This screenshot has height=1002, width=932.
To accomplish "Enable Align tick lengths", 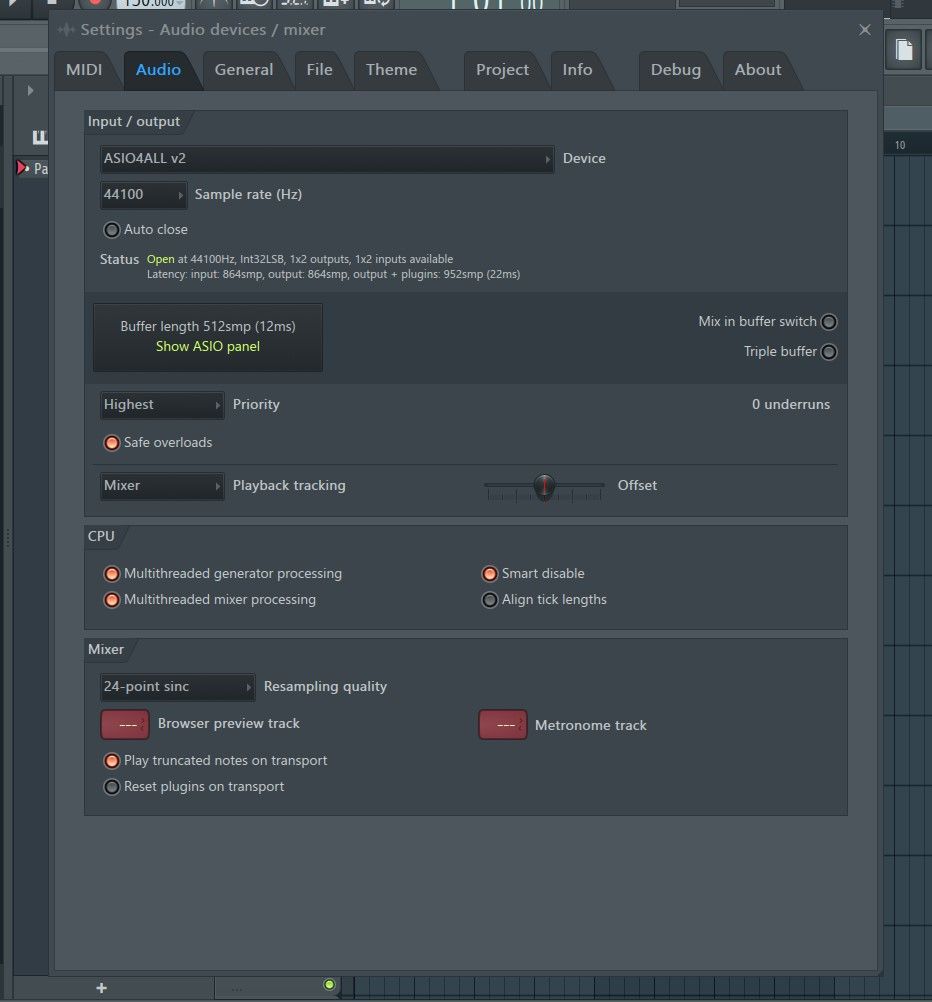I will coord(490,600).
